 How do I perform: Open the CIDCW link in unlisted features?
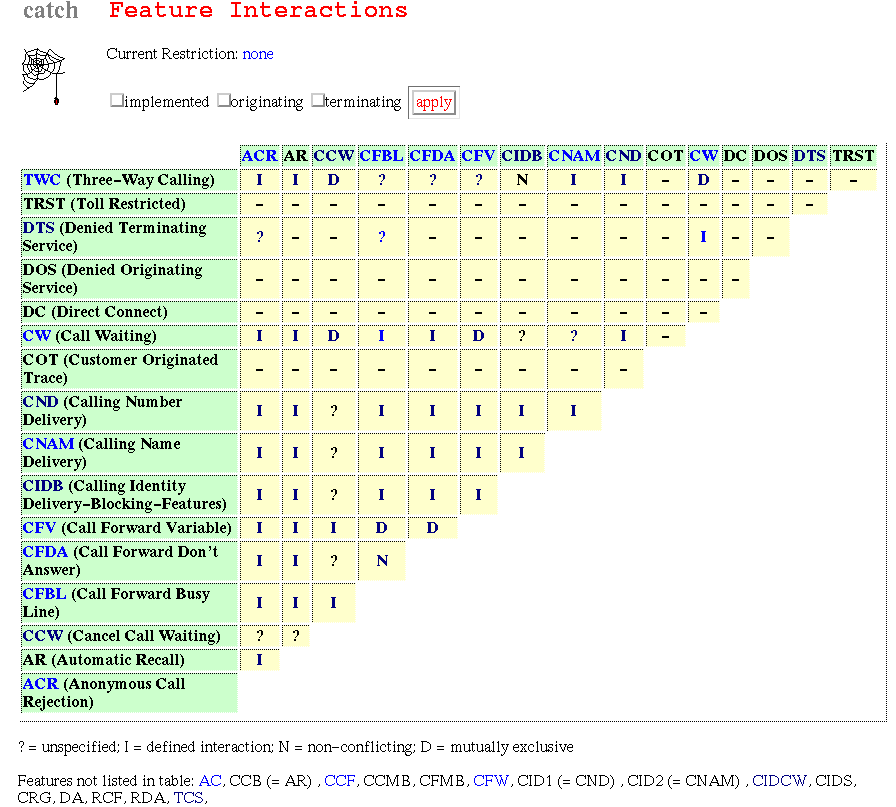point(779,781)
